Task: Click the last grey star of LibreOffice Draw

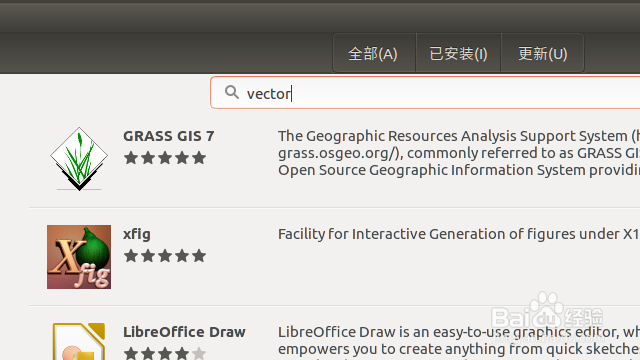Action: pyautogui.click(x=199, y=353)
